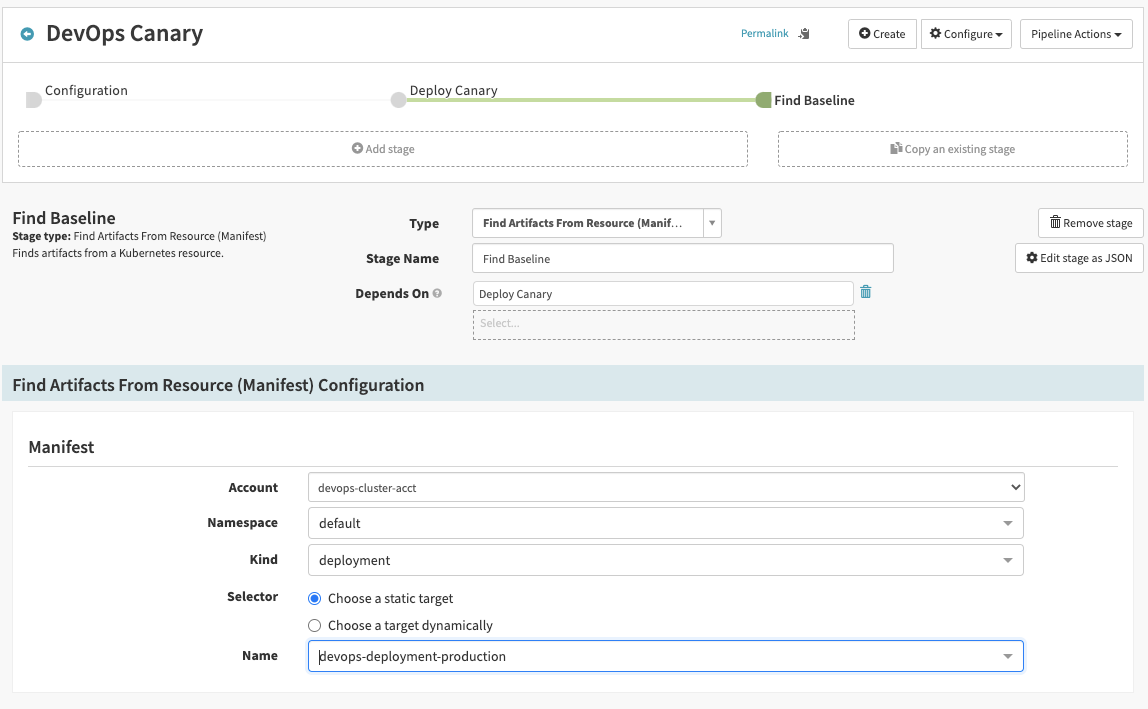1148x709 pixels.
Task: Click the Remove stage button
Action: [1090, 223]
